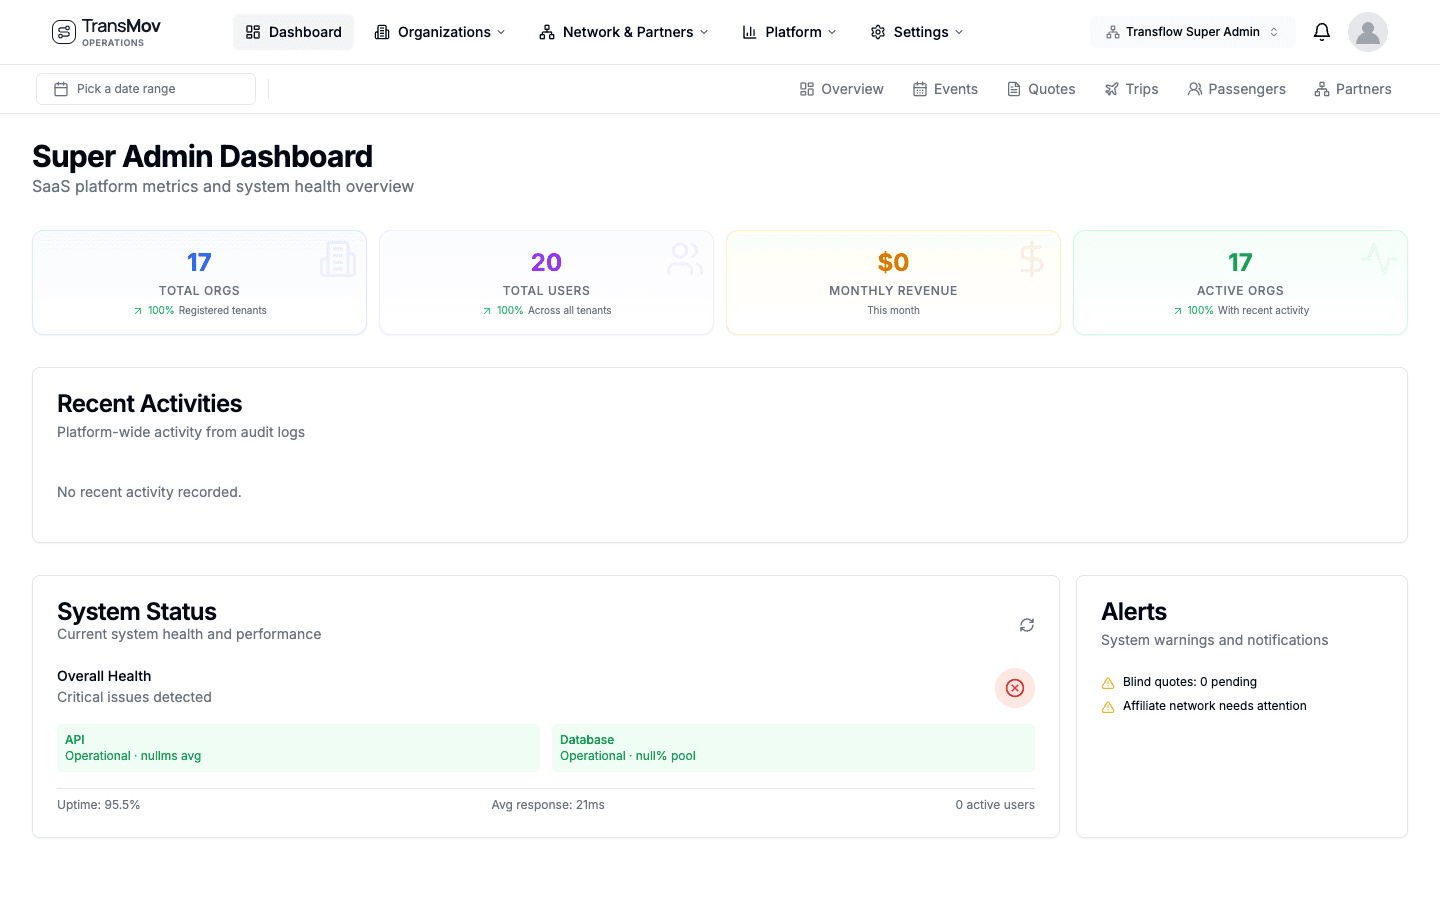The image size is (1440, 900).
Task: Switch to the Trips tab
Action: tap(1131, 89)
